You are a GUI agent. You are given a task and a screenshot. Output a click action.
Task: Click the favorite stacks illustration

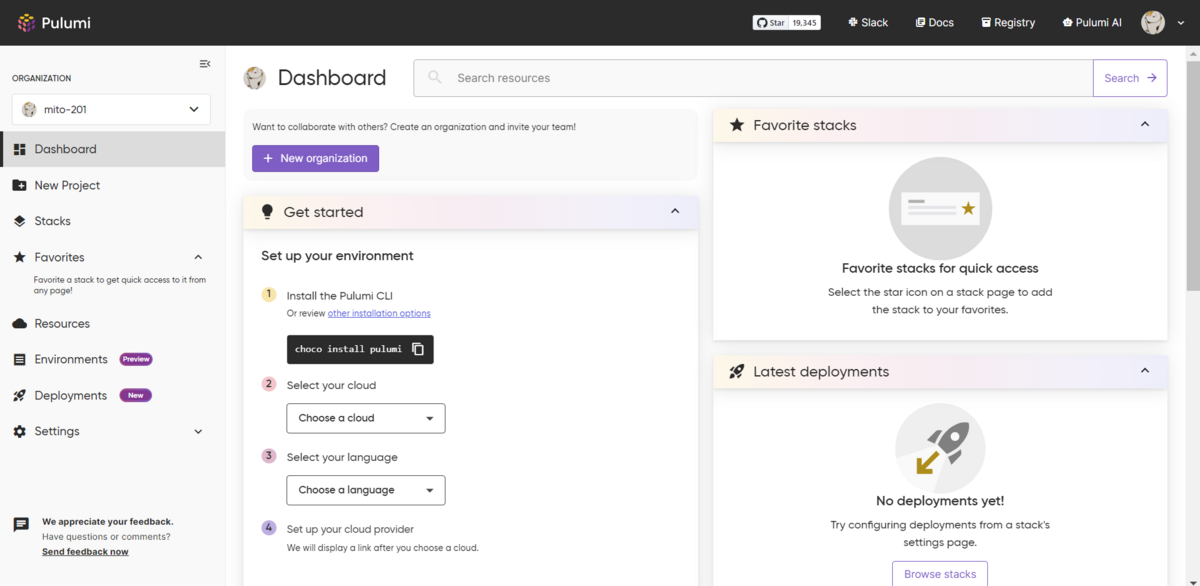coord(940,208)
